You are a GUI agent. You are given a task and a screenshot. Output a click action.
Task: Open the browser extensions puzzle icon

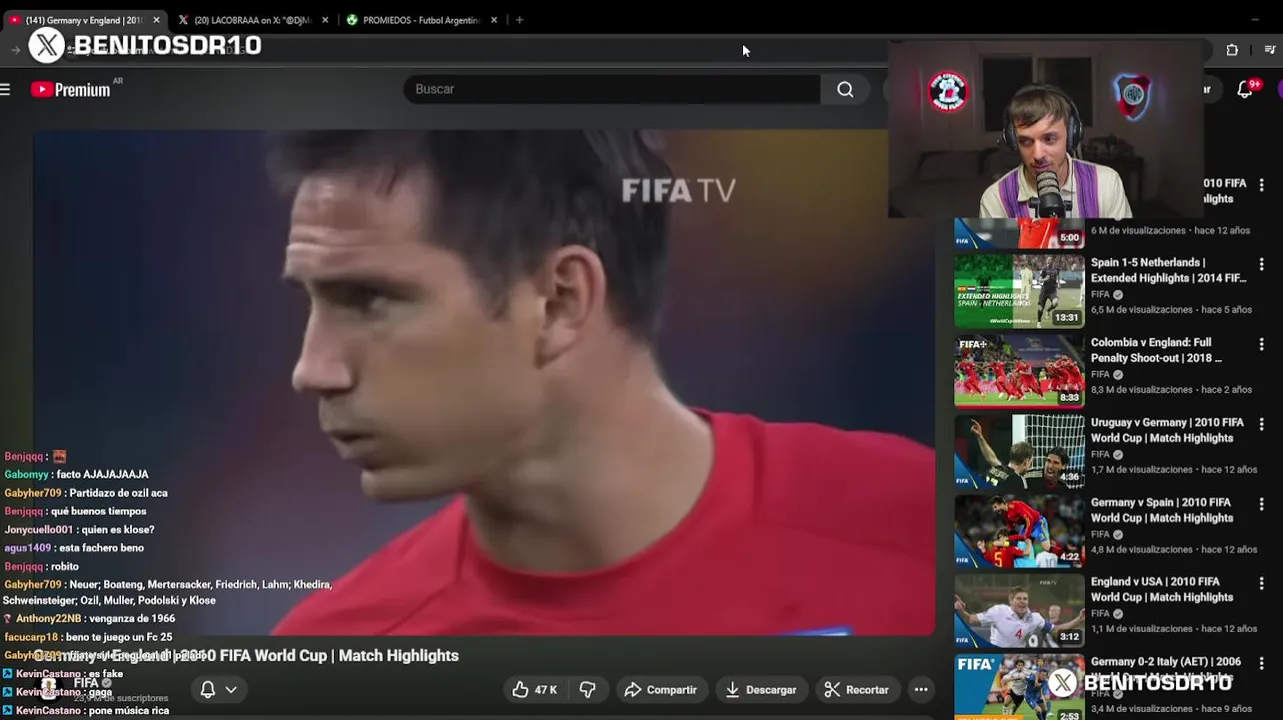[x=1232, y=50]
